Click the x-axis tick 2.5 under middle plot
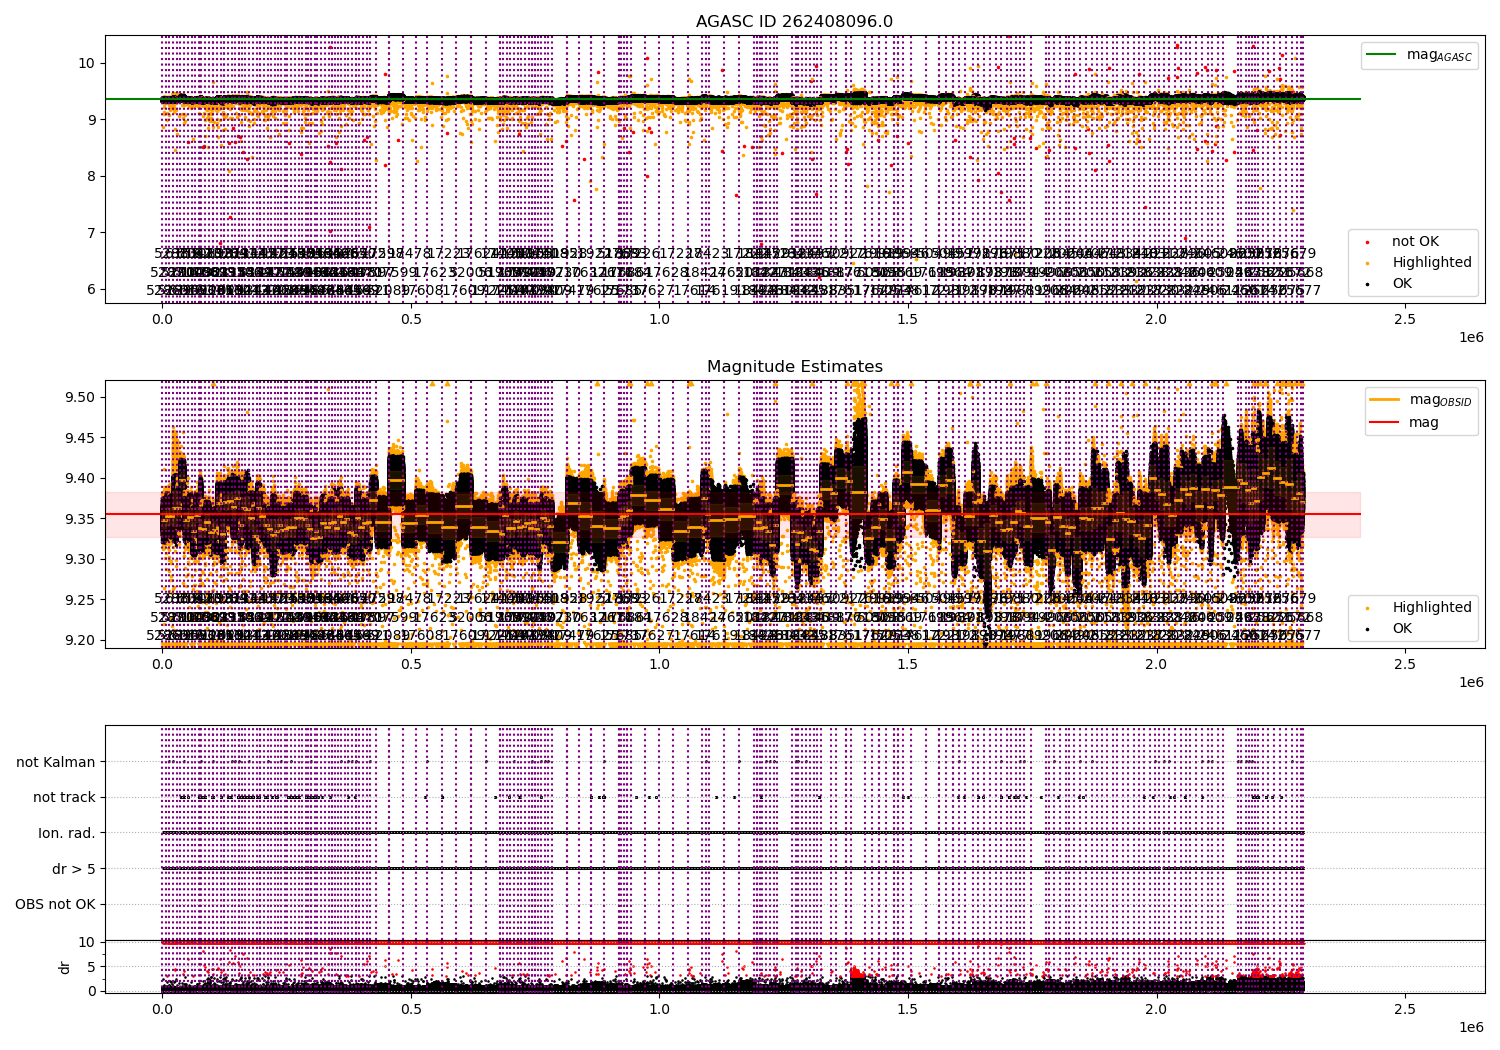Screen dimensions: 1500x1050 [x=1405, y=664]
